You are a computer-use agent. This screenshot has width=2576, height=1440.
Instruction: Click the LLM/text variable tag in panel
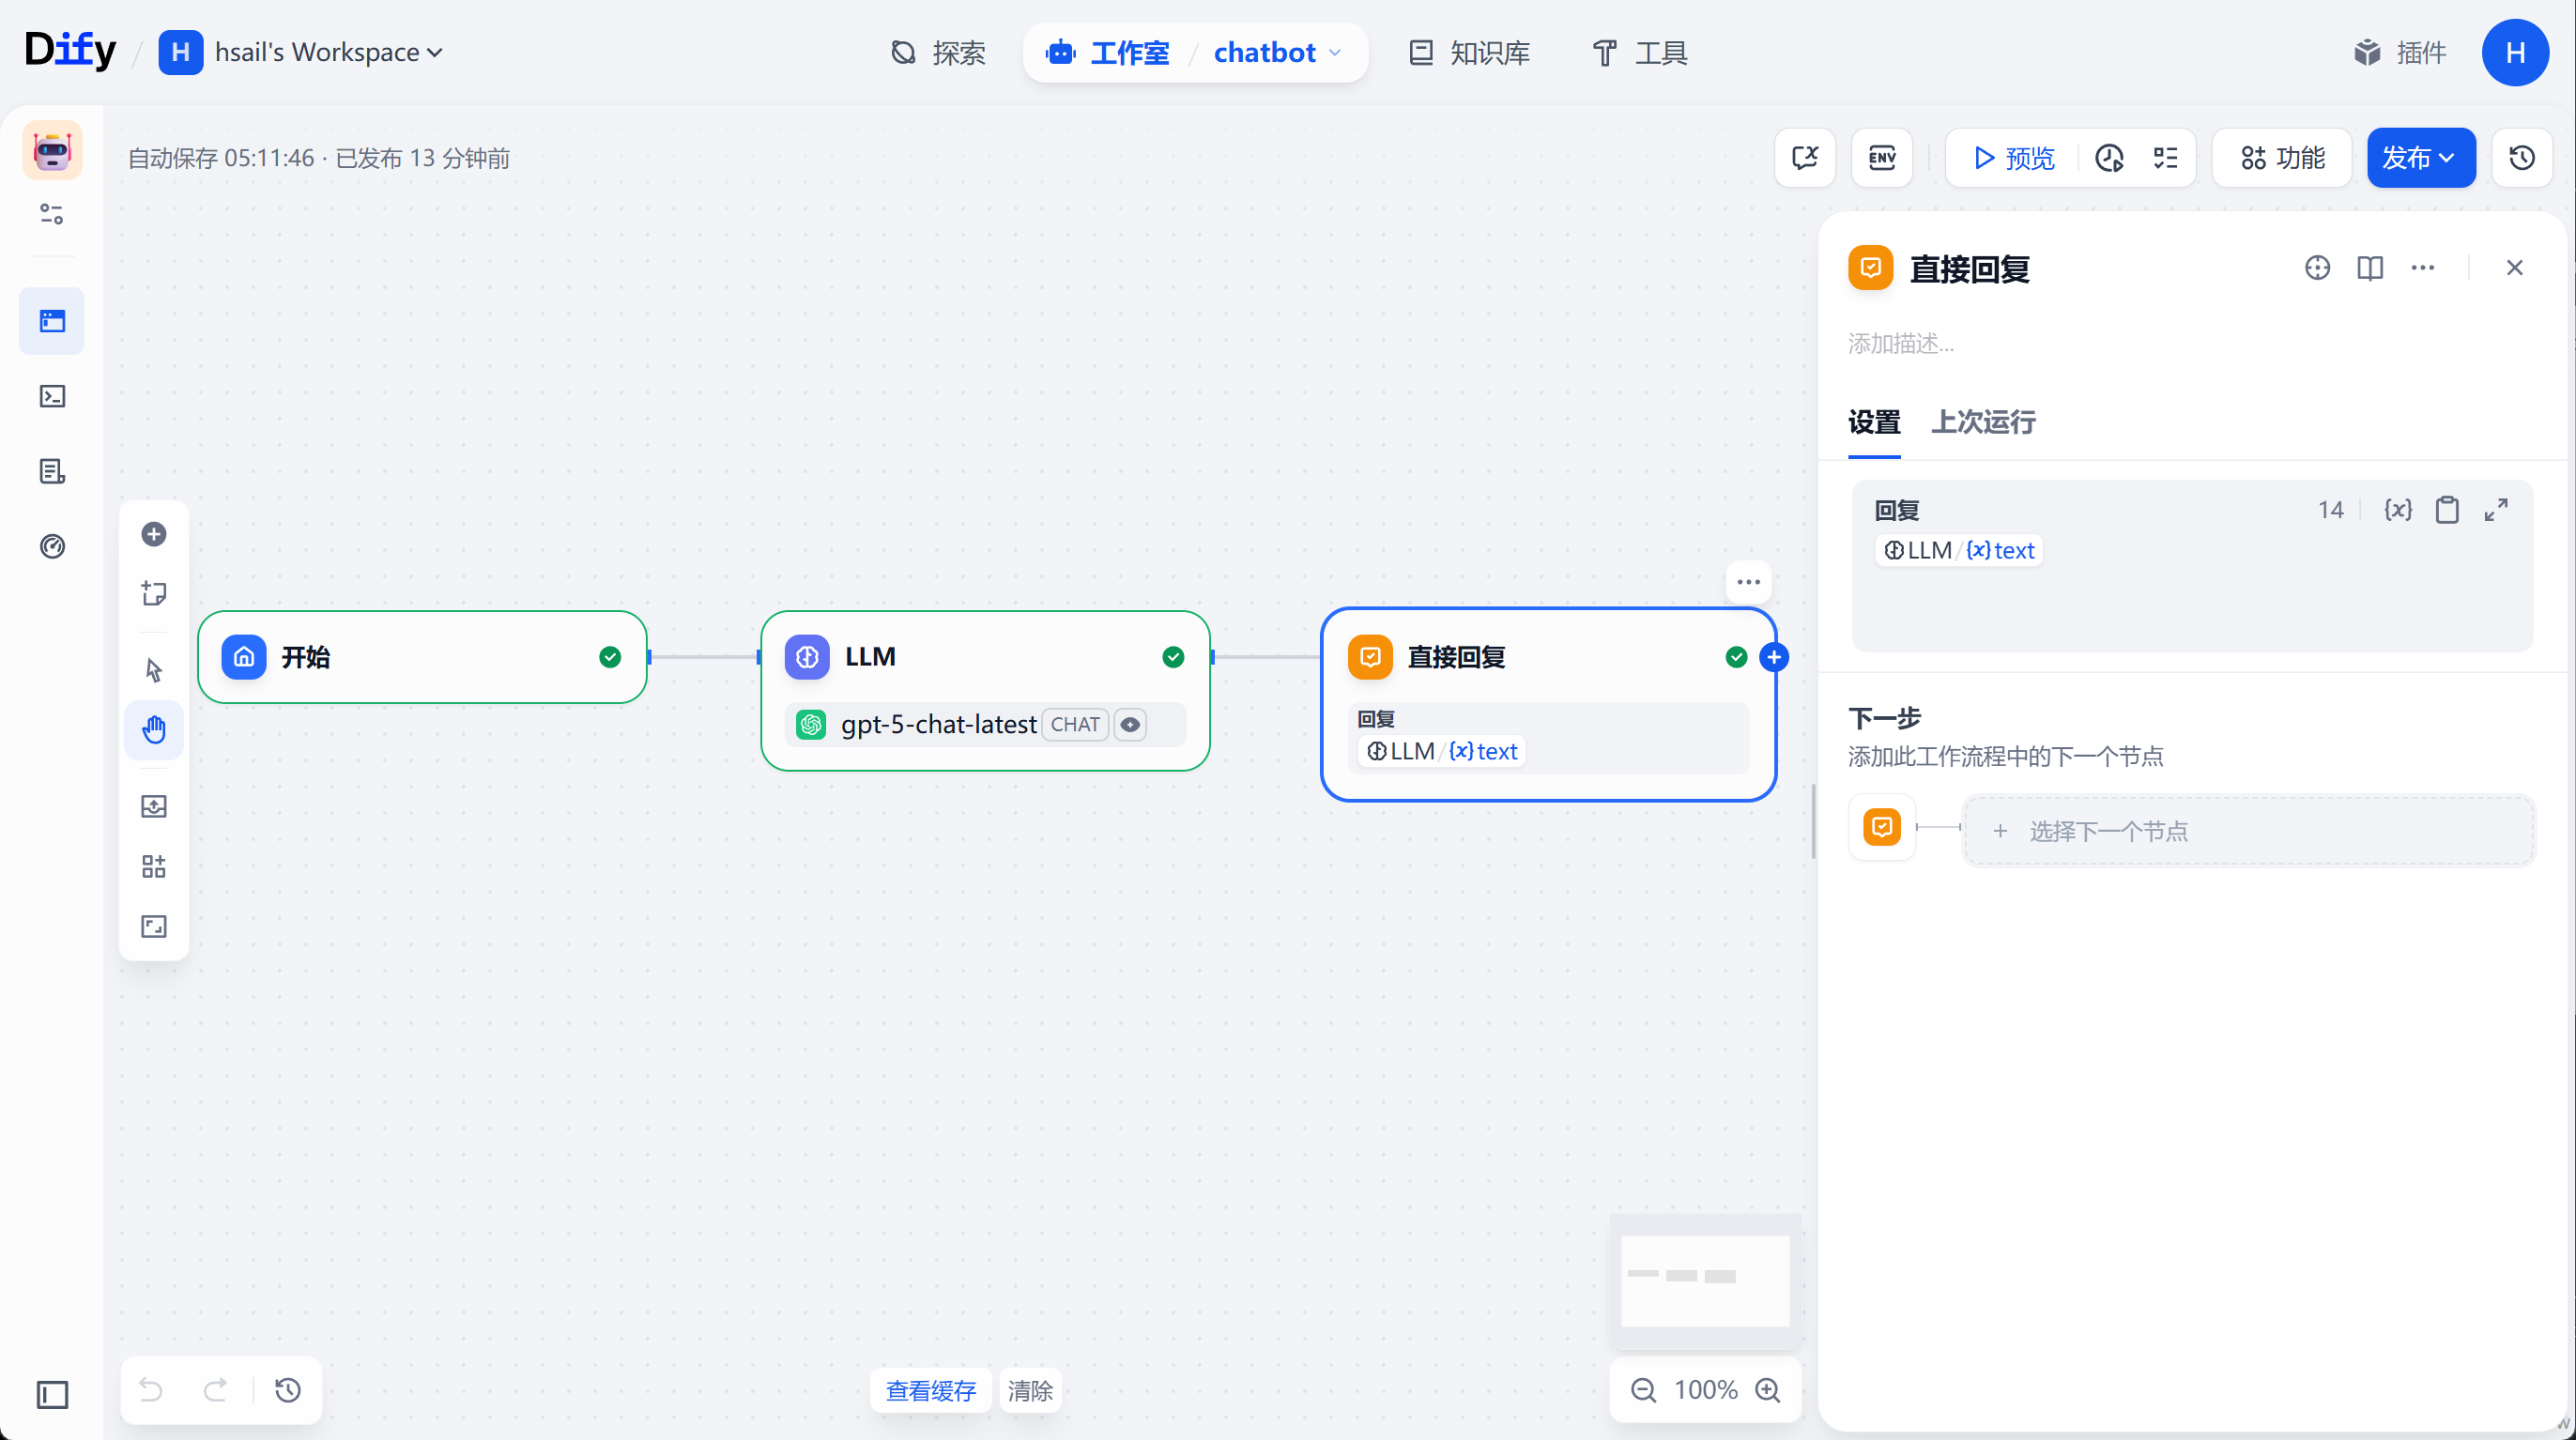(1959, 550)
